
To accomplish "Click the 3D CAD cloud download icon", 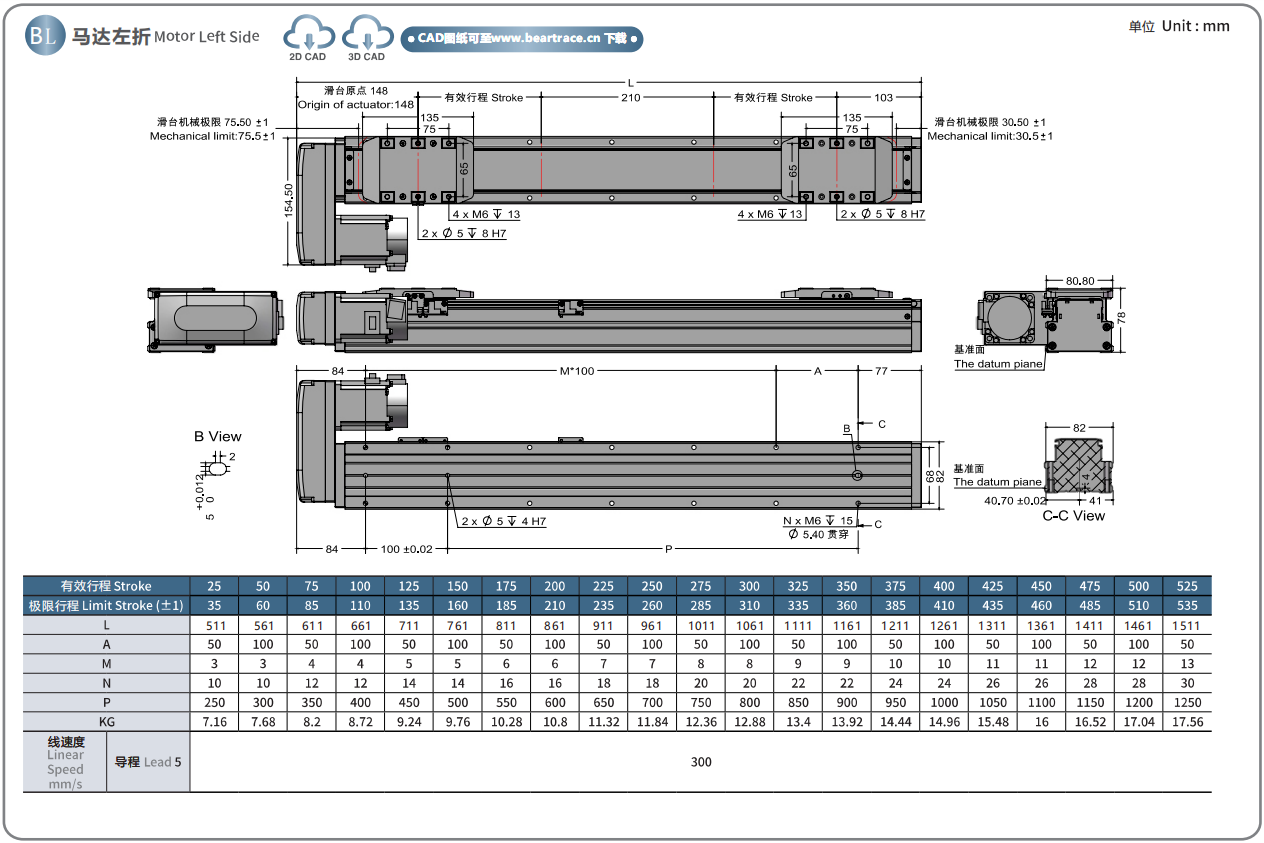I will (366, 35).
